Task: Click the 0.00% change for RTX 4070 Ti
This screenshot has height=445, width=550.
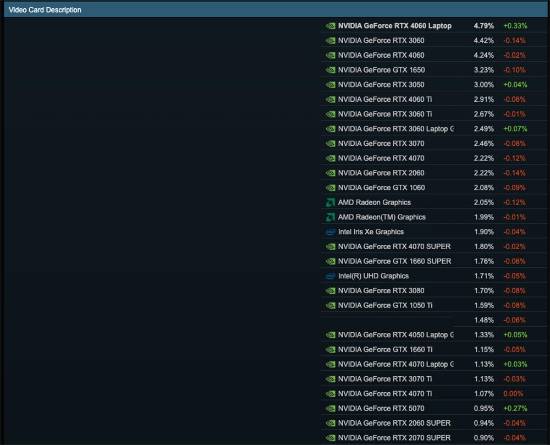Action: click(x=513, y=394)
